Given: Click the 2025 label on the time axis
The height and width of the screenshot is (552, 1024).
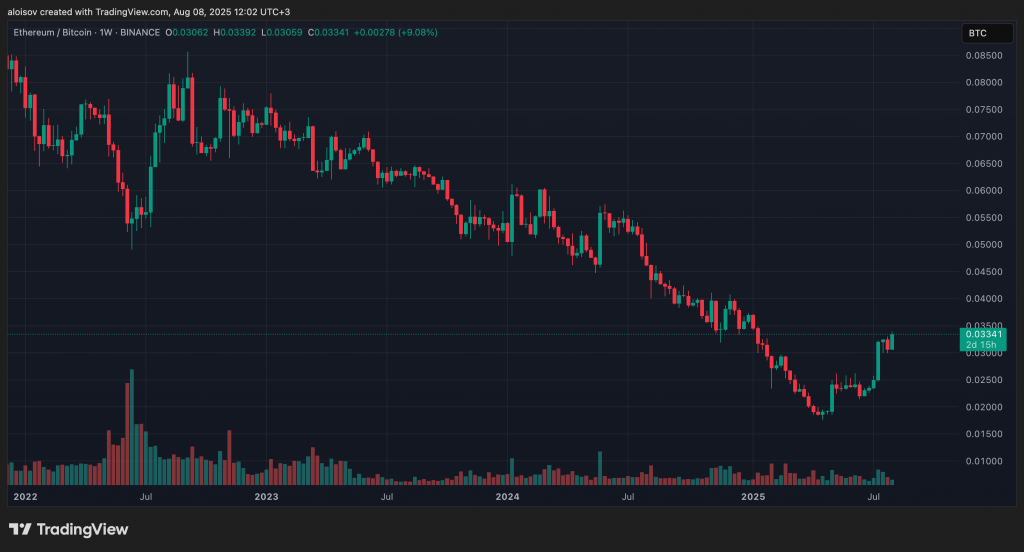Looking at the screenshot, I should click(x=753, y=496).
